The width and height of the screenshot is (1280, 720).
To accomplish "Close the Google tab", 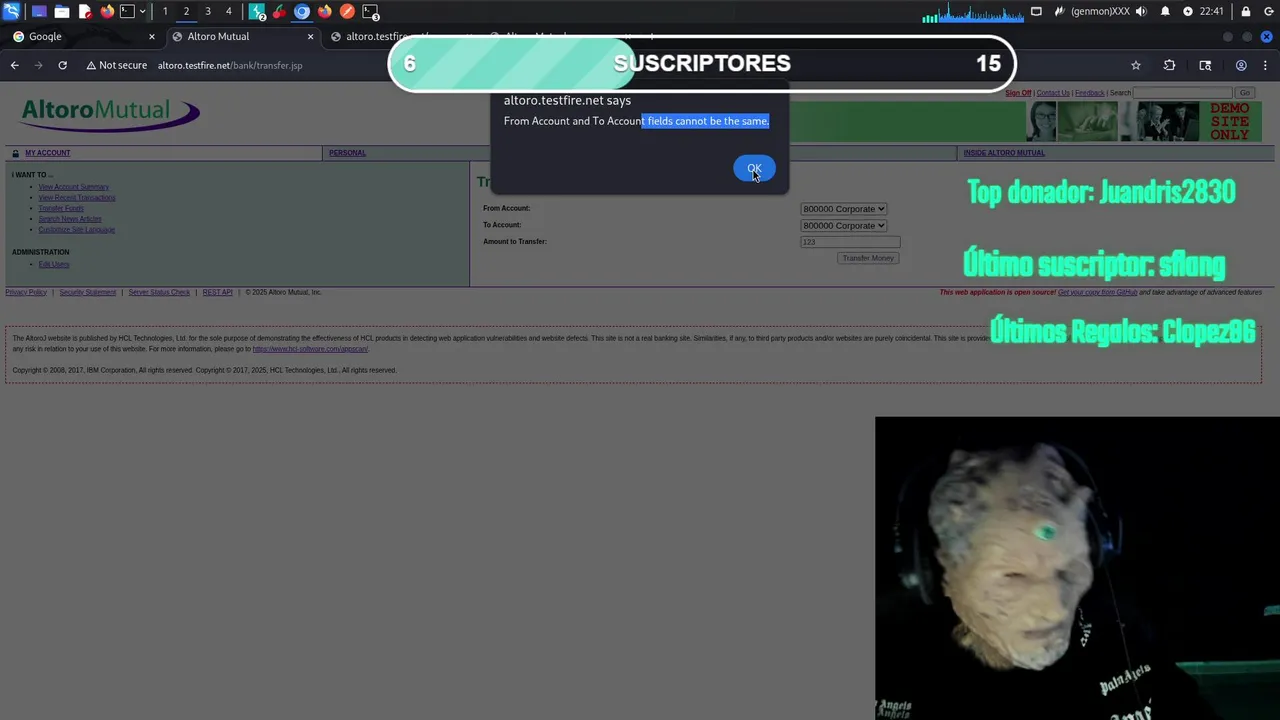I will [x=152, y=36].
